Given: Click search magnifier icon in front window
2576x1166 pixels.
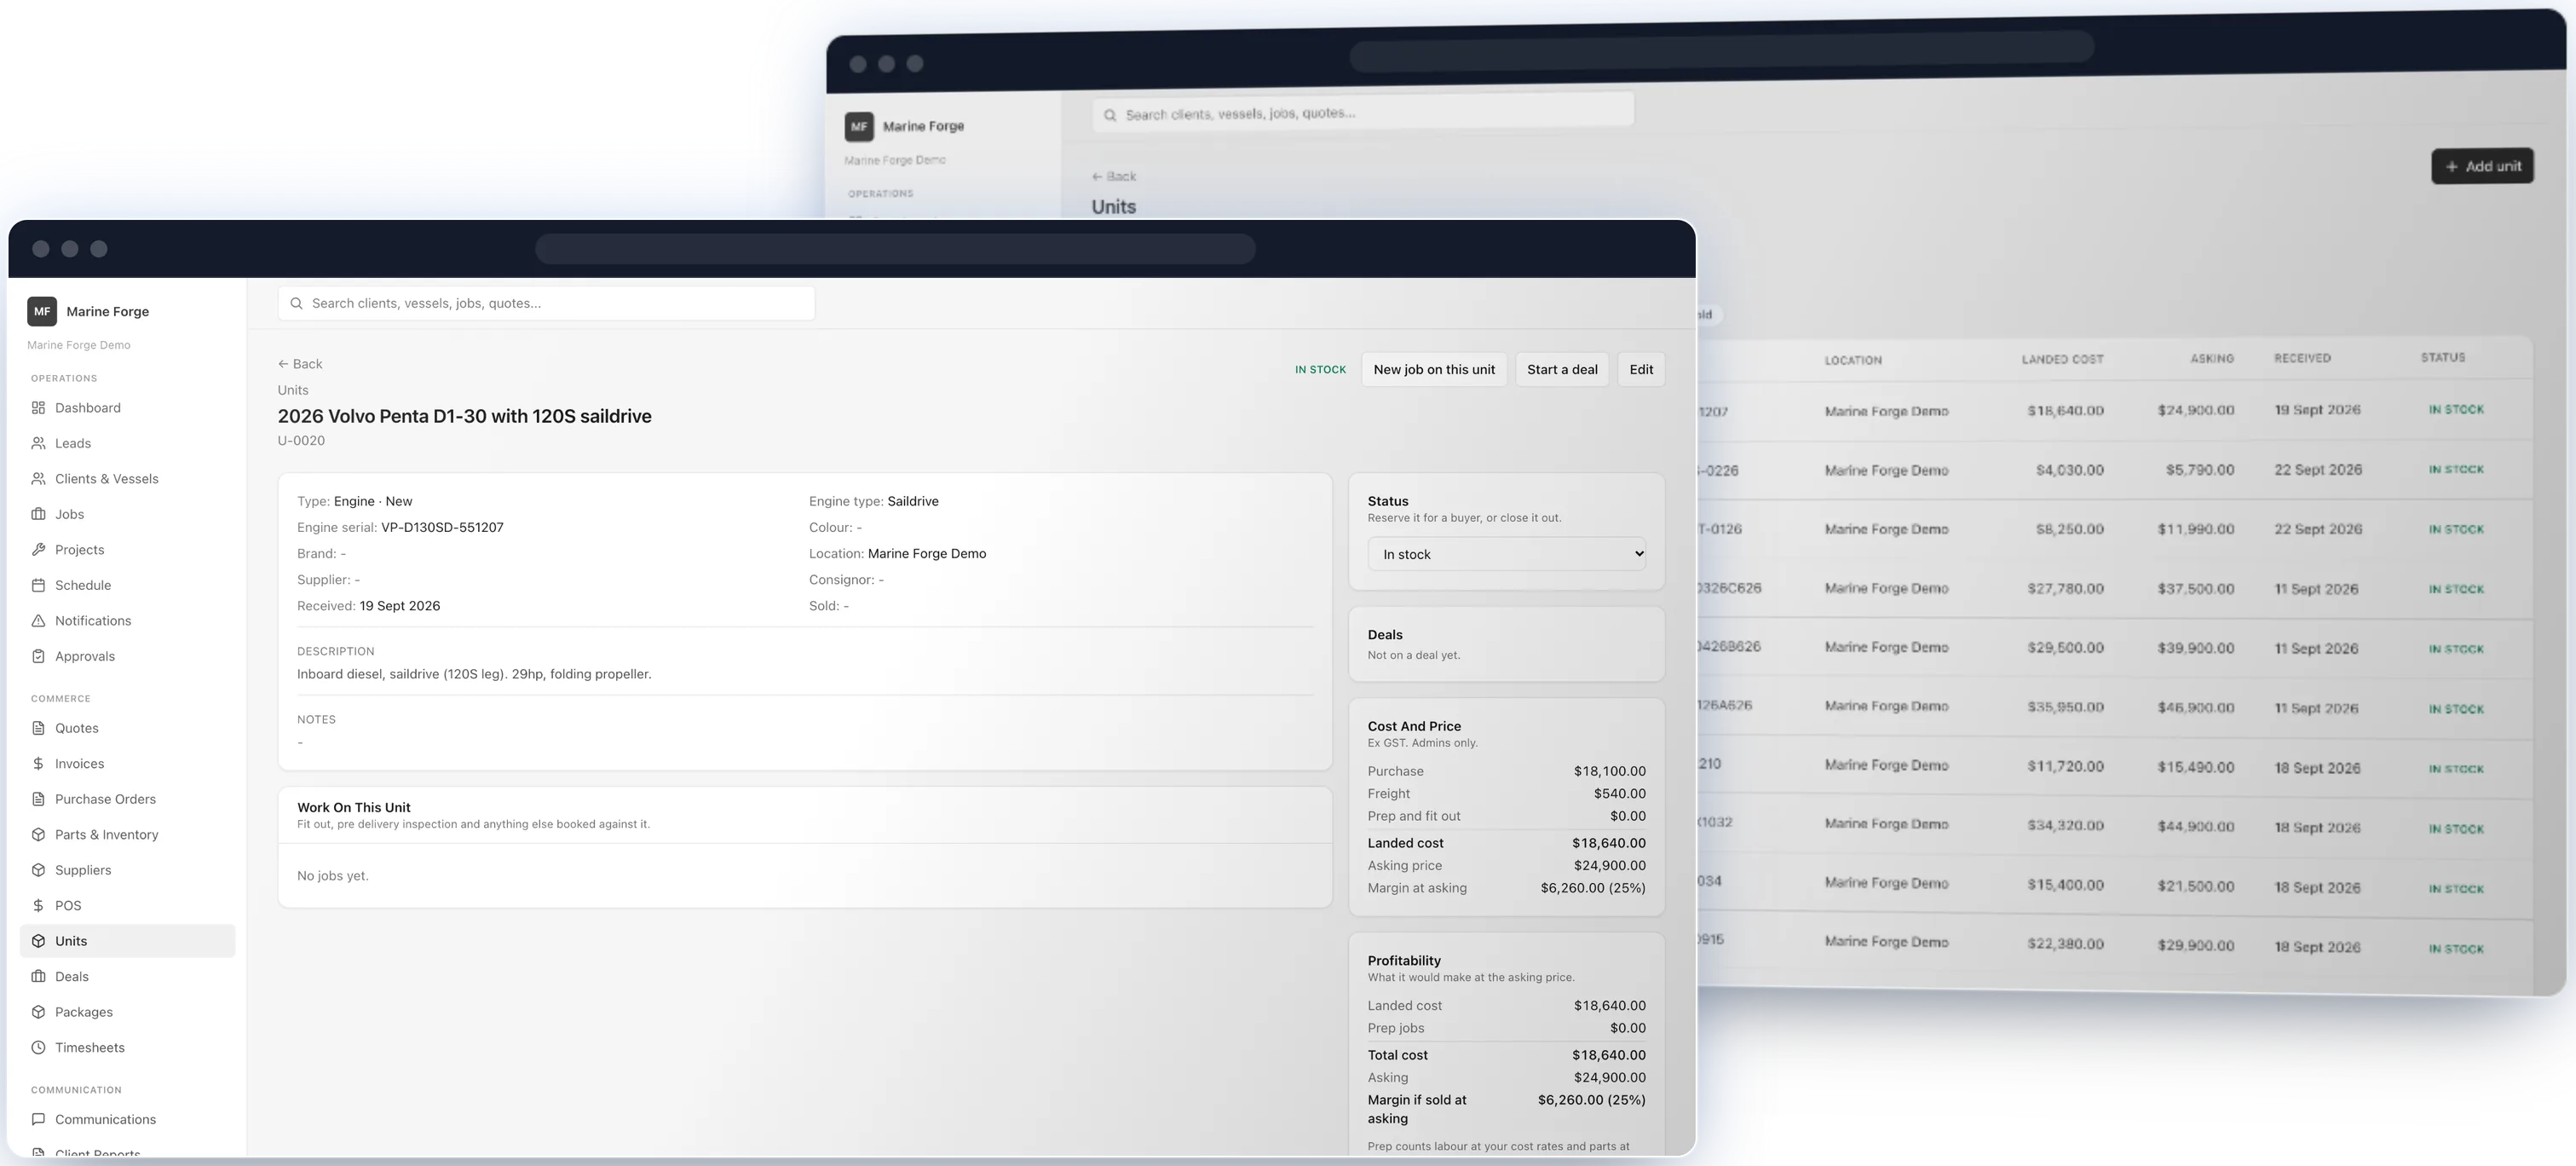Looking at the screenshot, I should [x=296, y=303].
